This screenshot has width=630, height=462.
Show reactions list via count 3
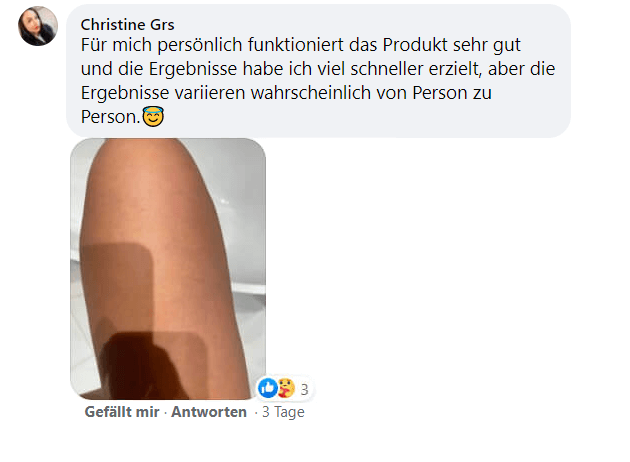305,389
